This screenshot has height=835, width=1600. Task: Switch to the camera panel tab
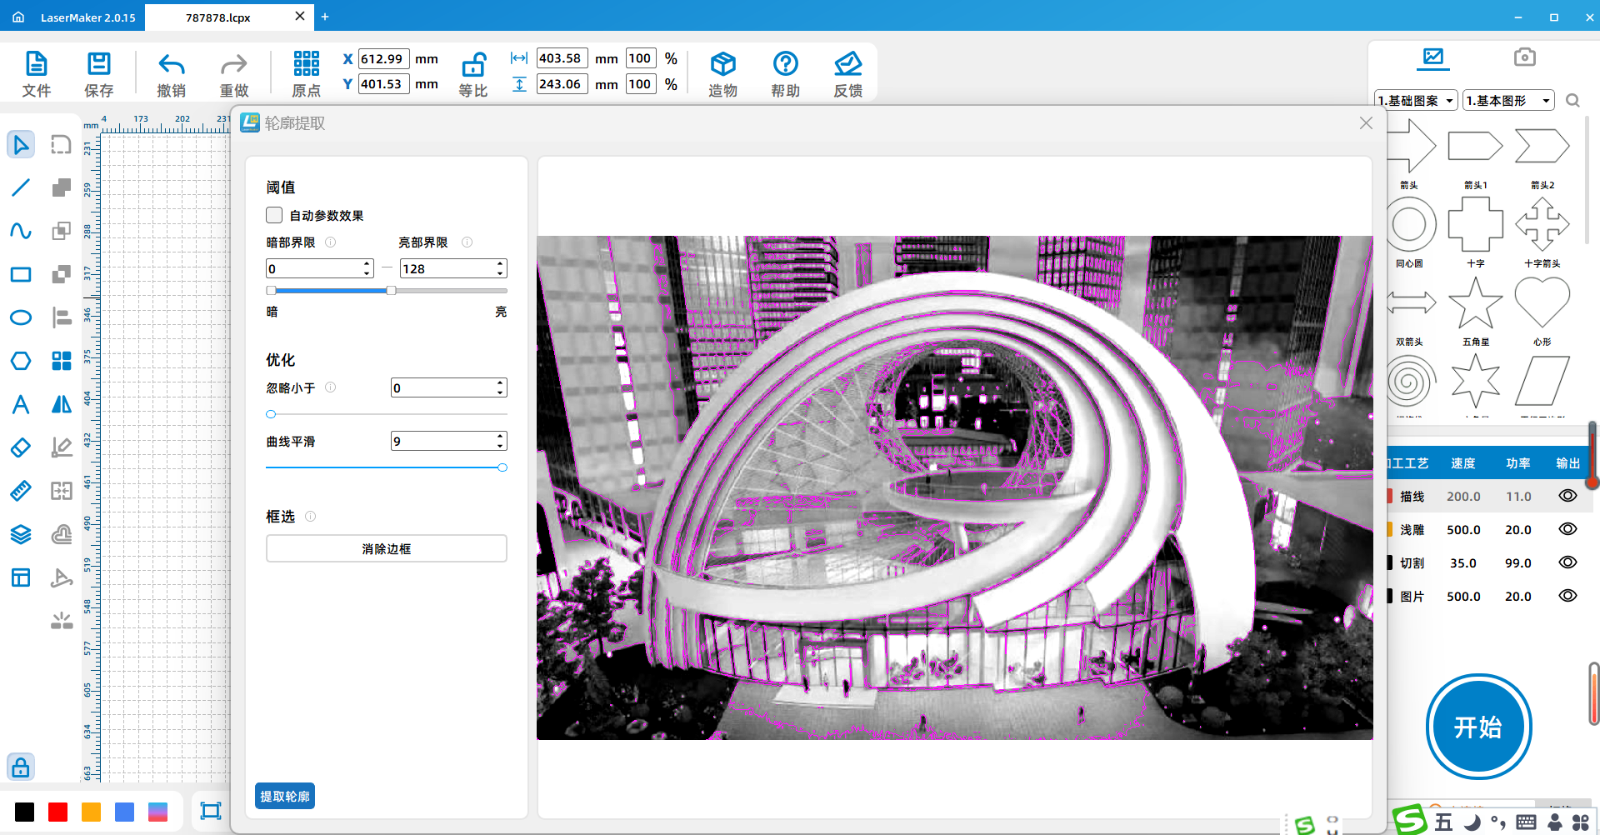(1524, 58)
